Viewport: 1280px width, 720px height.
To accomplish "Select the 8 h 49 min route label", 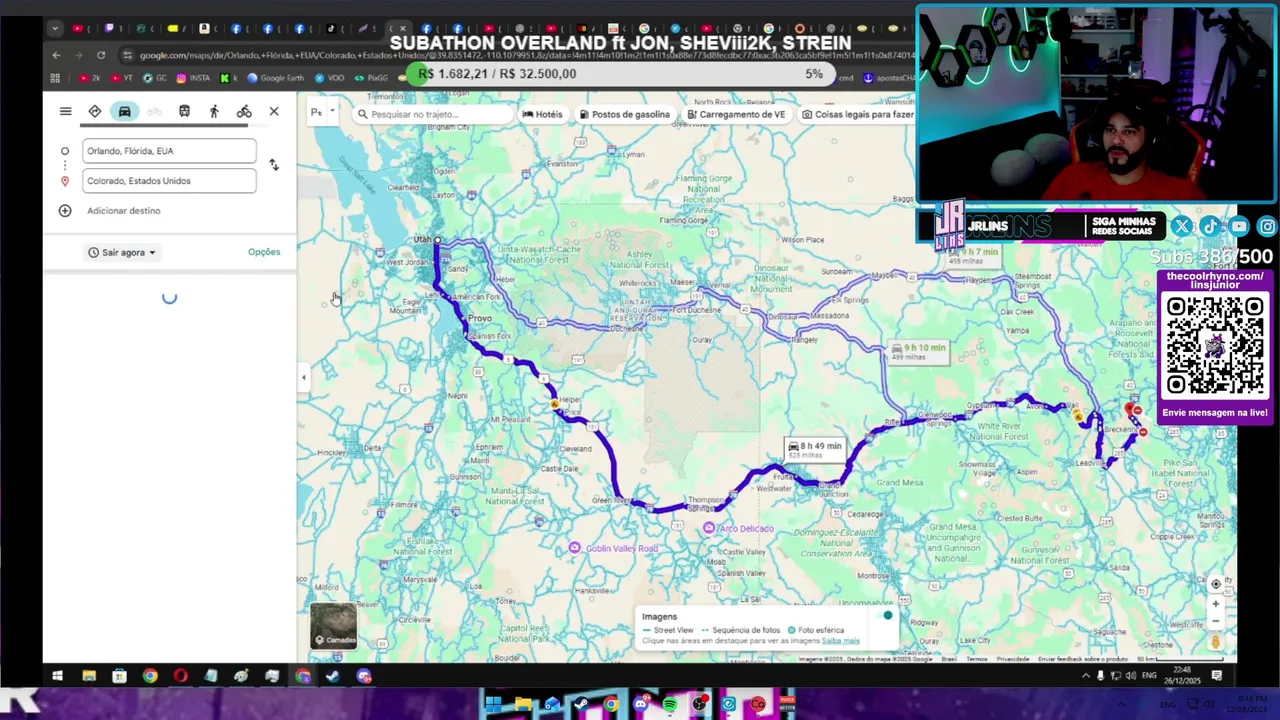I will pos(815,450).
